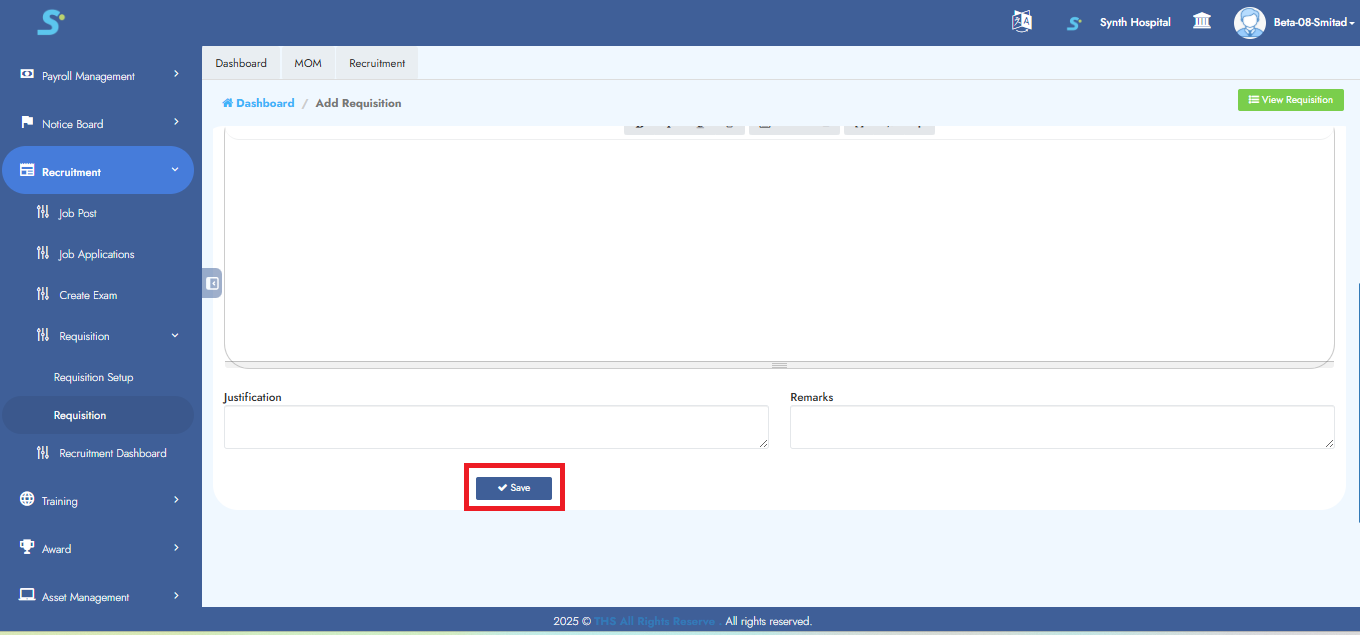Click the Dashboard home icon in breadcrumb

point(228,103)
